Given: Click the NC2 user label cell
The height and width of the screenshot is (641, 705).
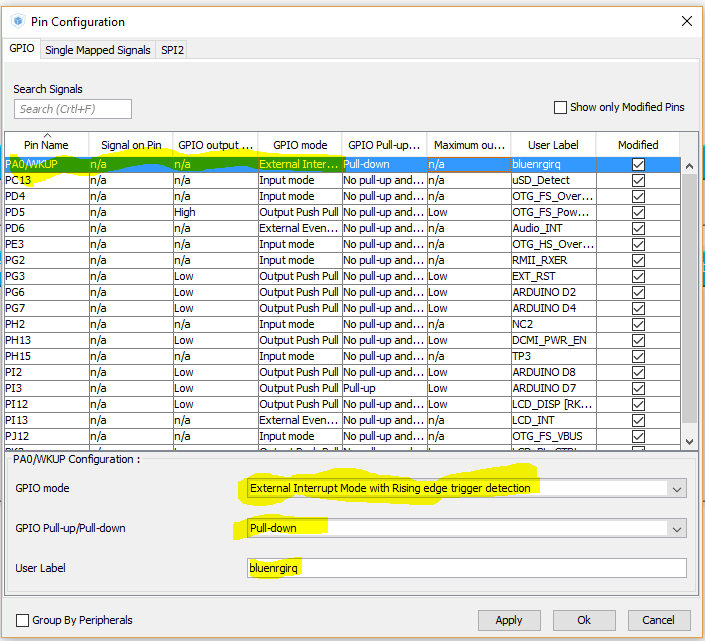Looking at the screenshot, I should 553,325.
